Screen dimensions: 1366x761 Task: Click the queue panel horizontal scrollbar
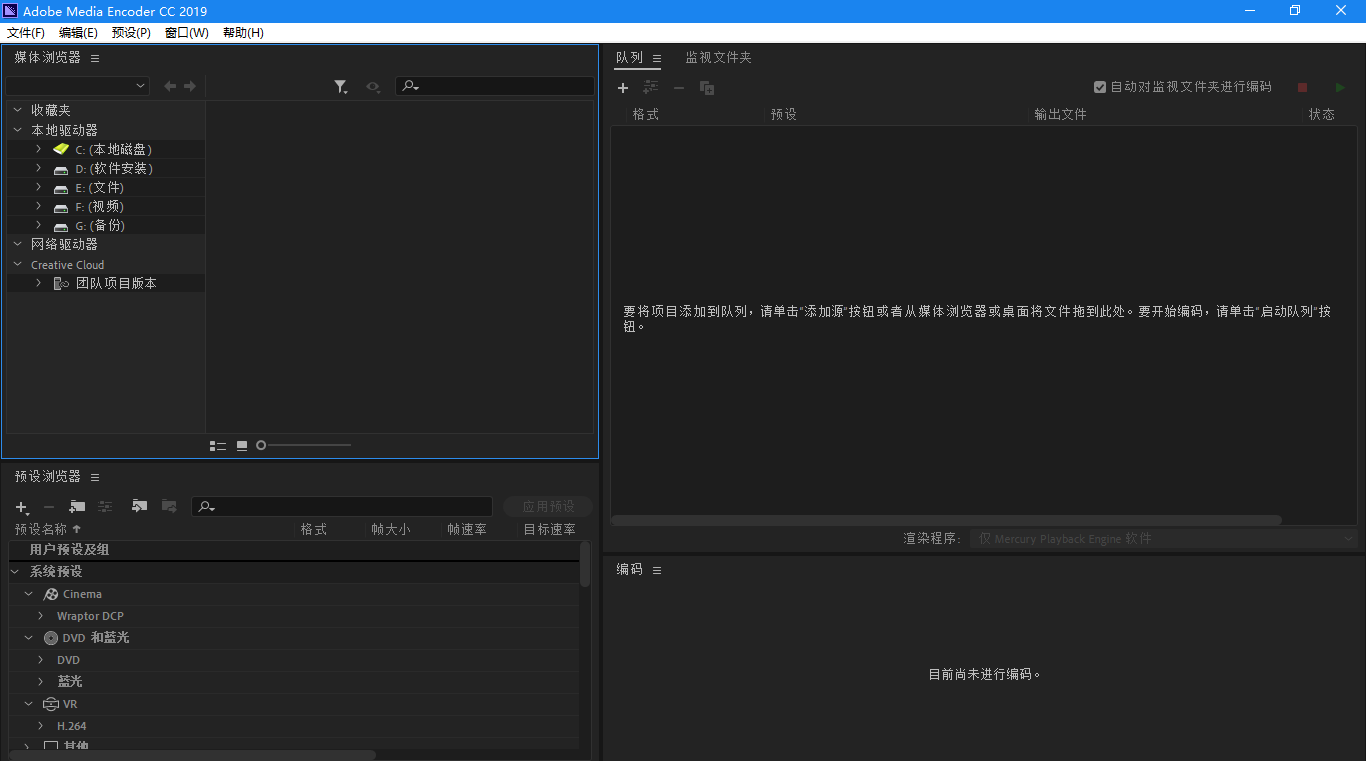[946, 520]
